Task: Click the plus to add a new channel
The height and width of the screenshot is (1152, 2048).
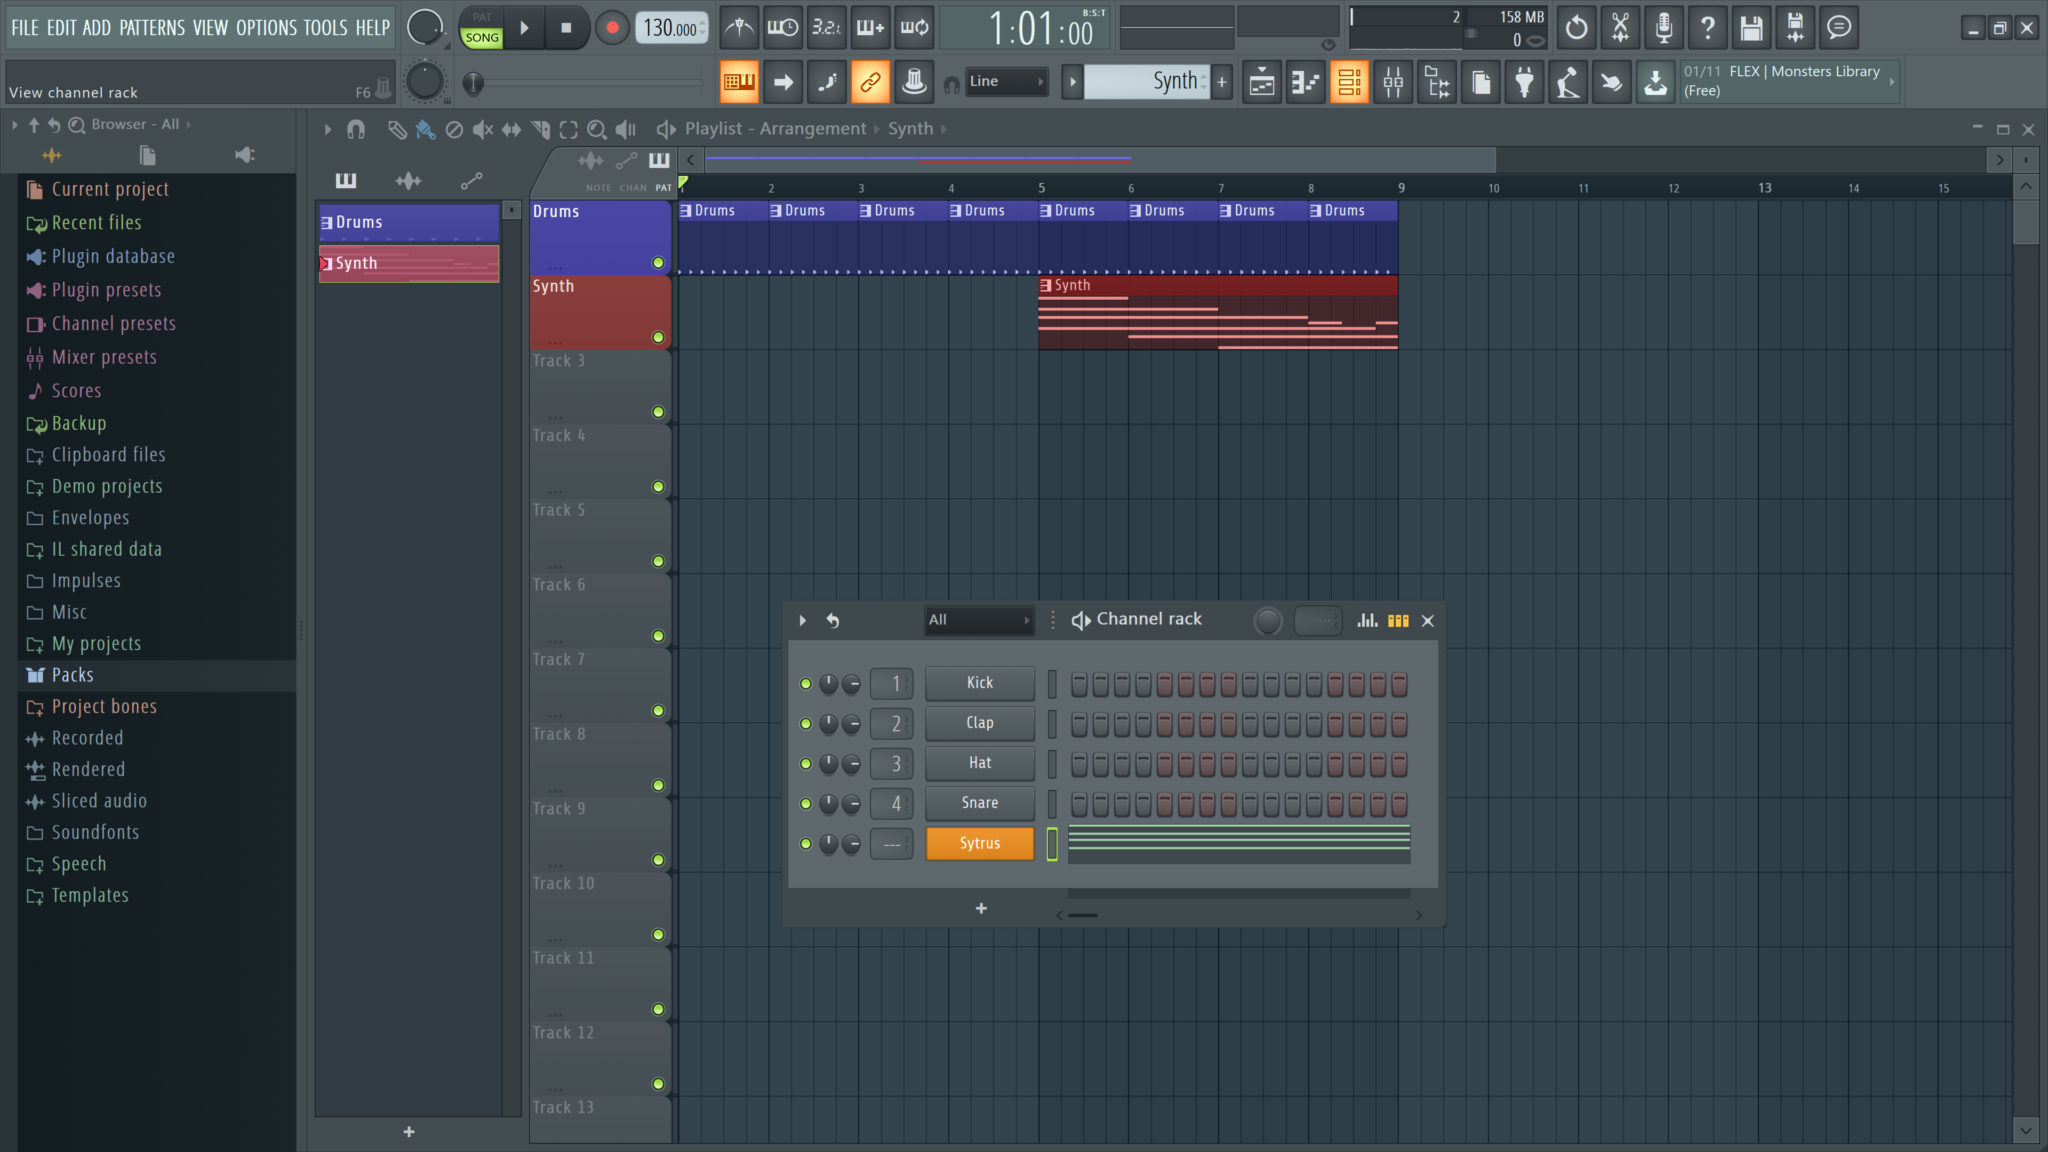Action: [980, 908]
